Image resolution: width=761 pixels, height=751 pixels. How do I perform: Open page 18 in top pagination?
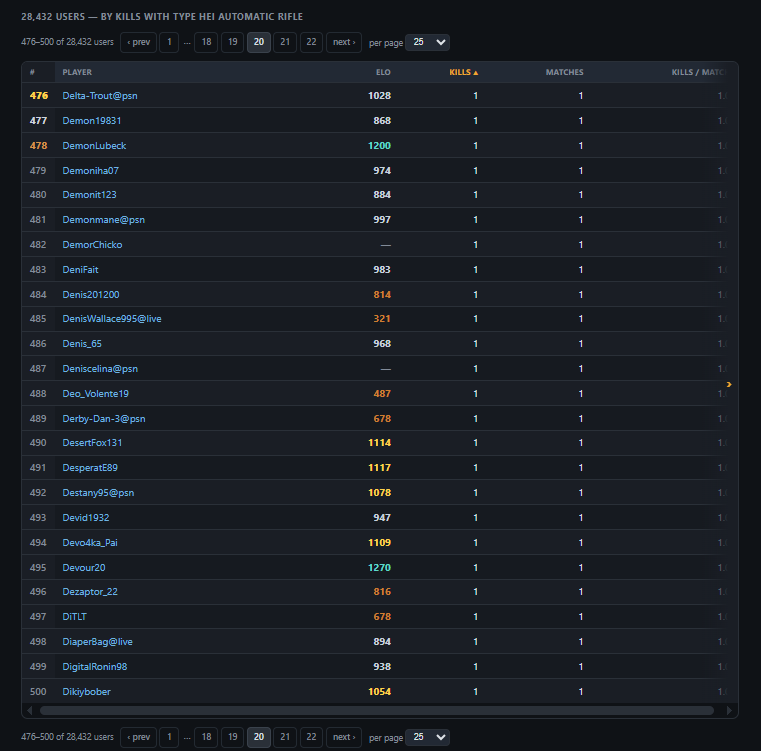click(206, 42)
